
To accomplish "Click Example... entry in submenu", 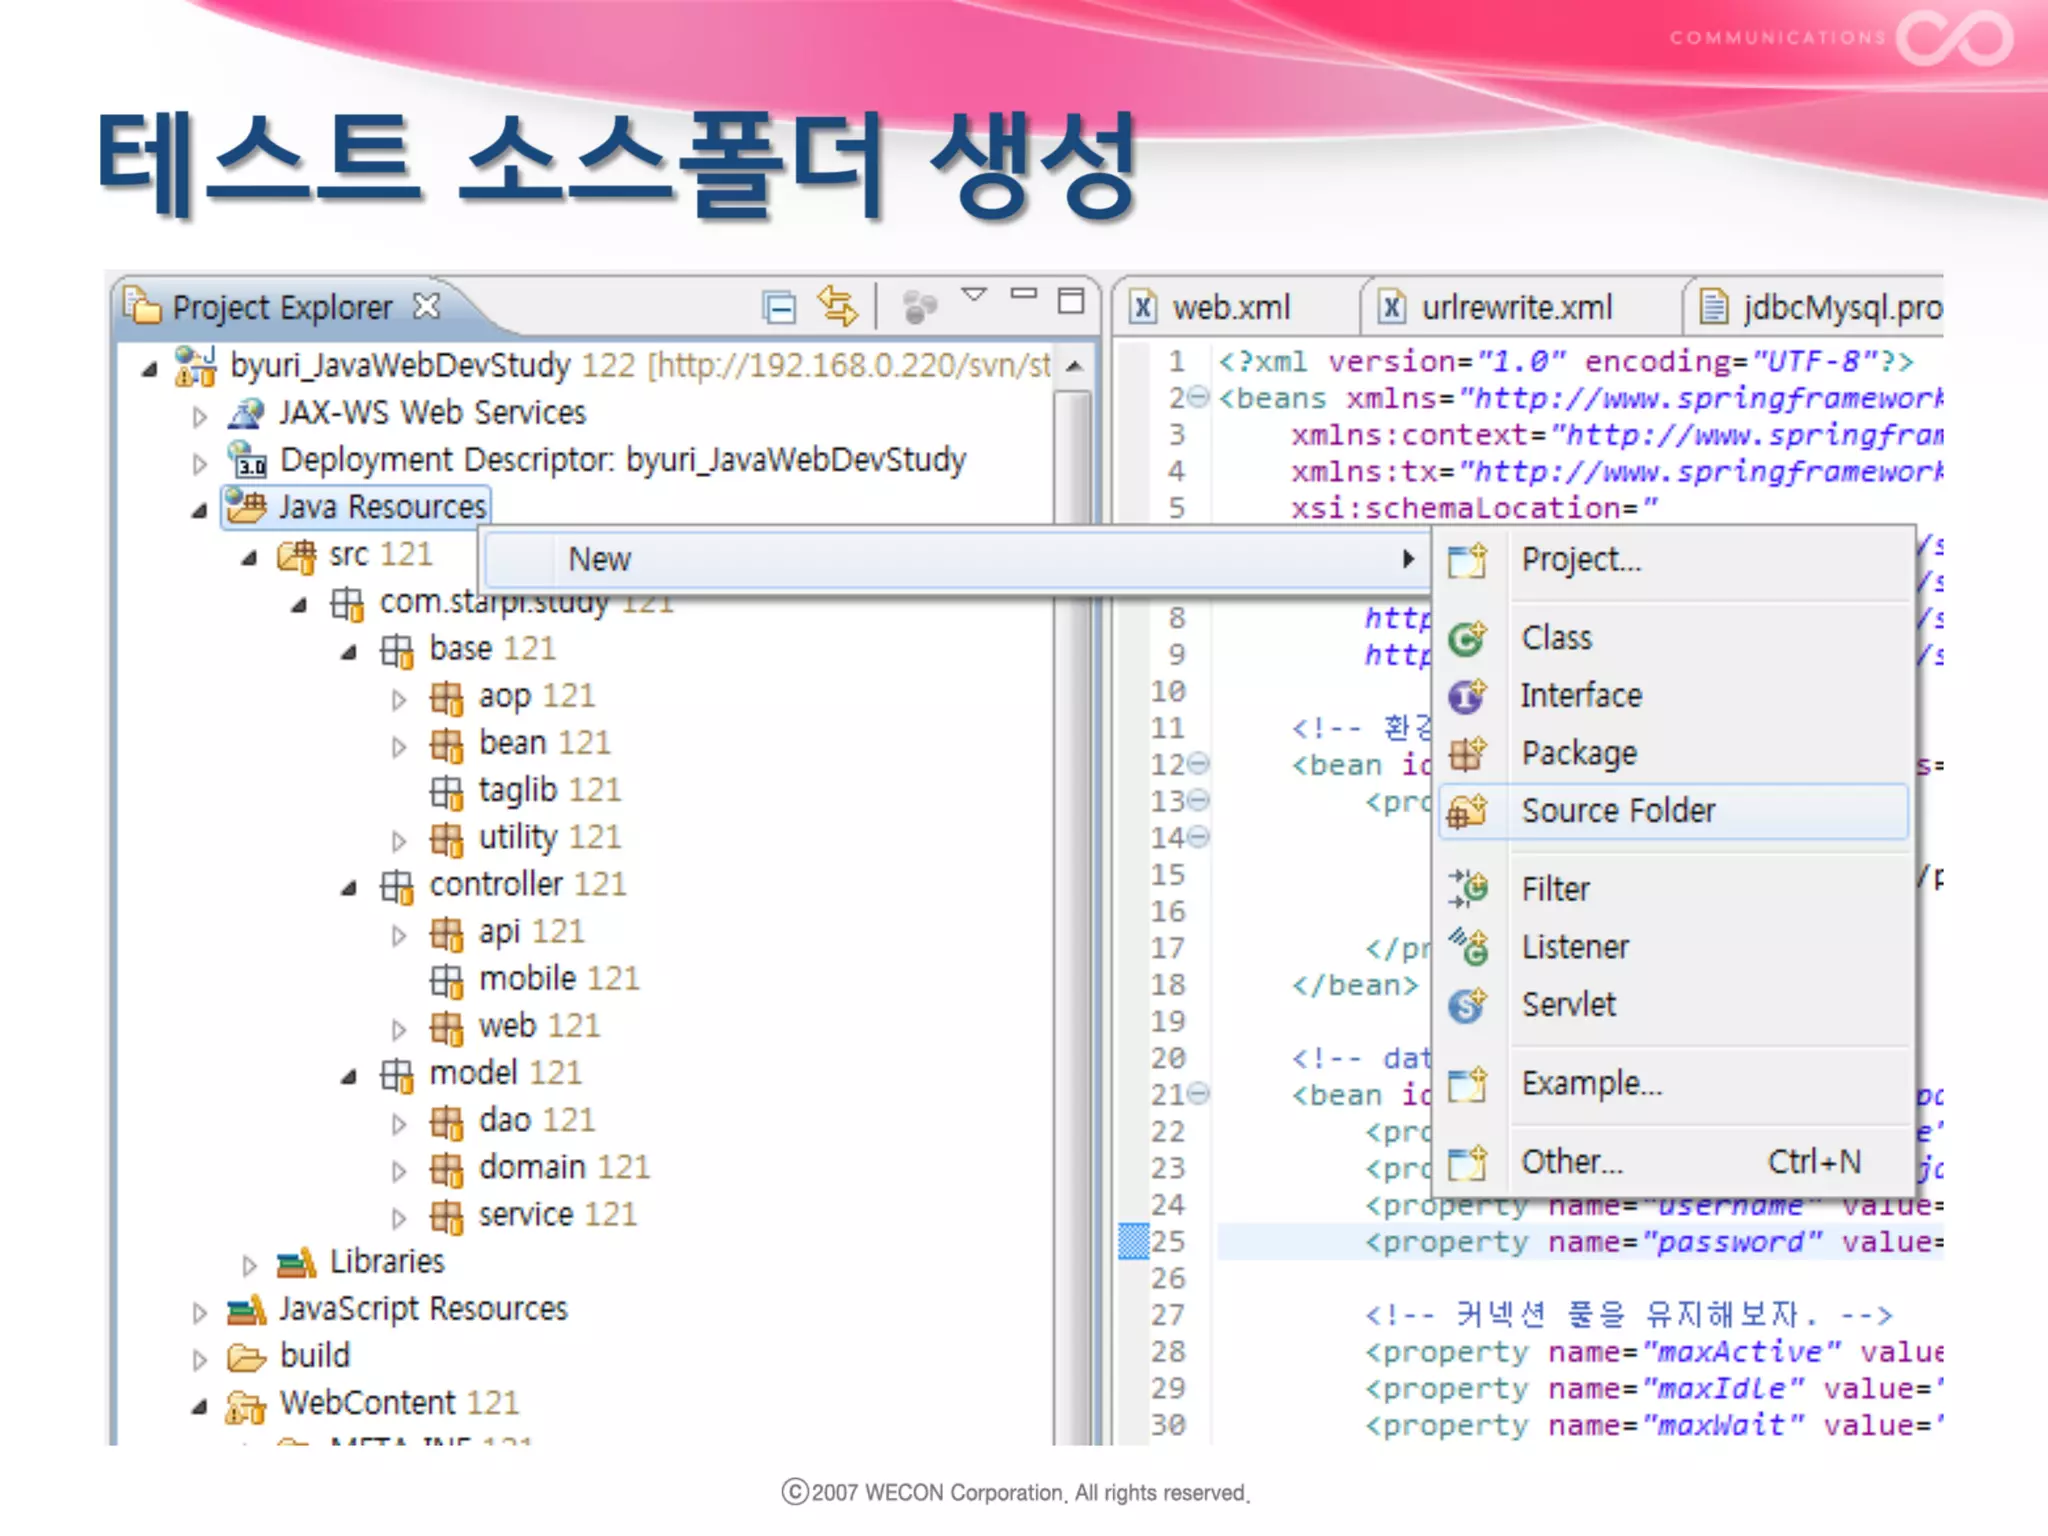I will (1590, 1084).
